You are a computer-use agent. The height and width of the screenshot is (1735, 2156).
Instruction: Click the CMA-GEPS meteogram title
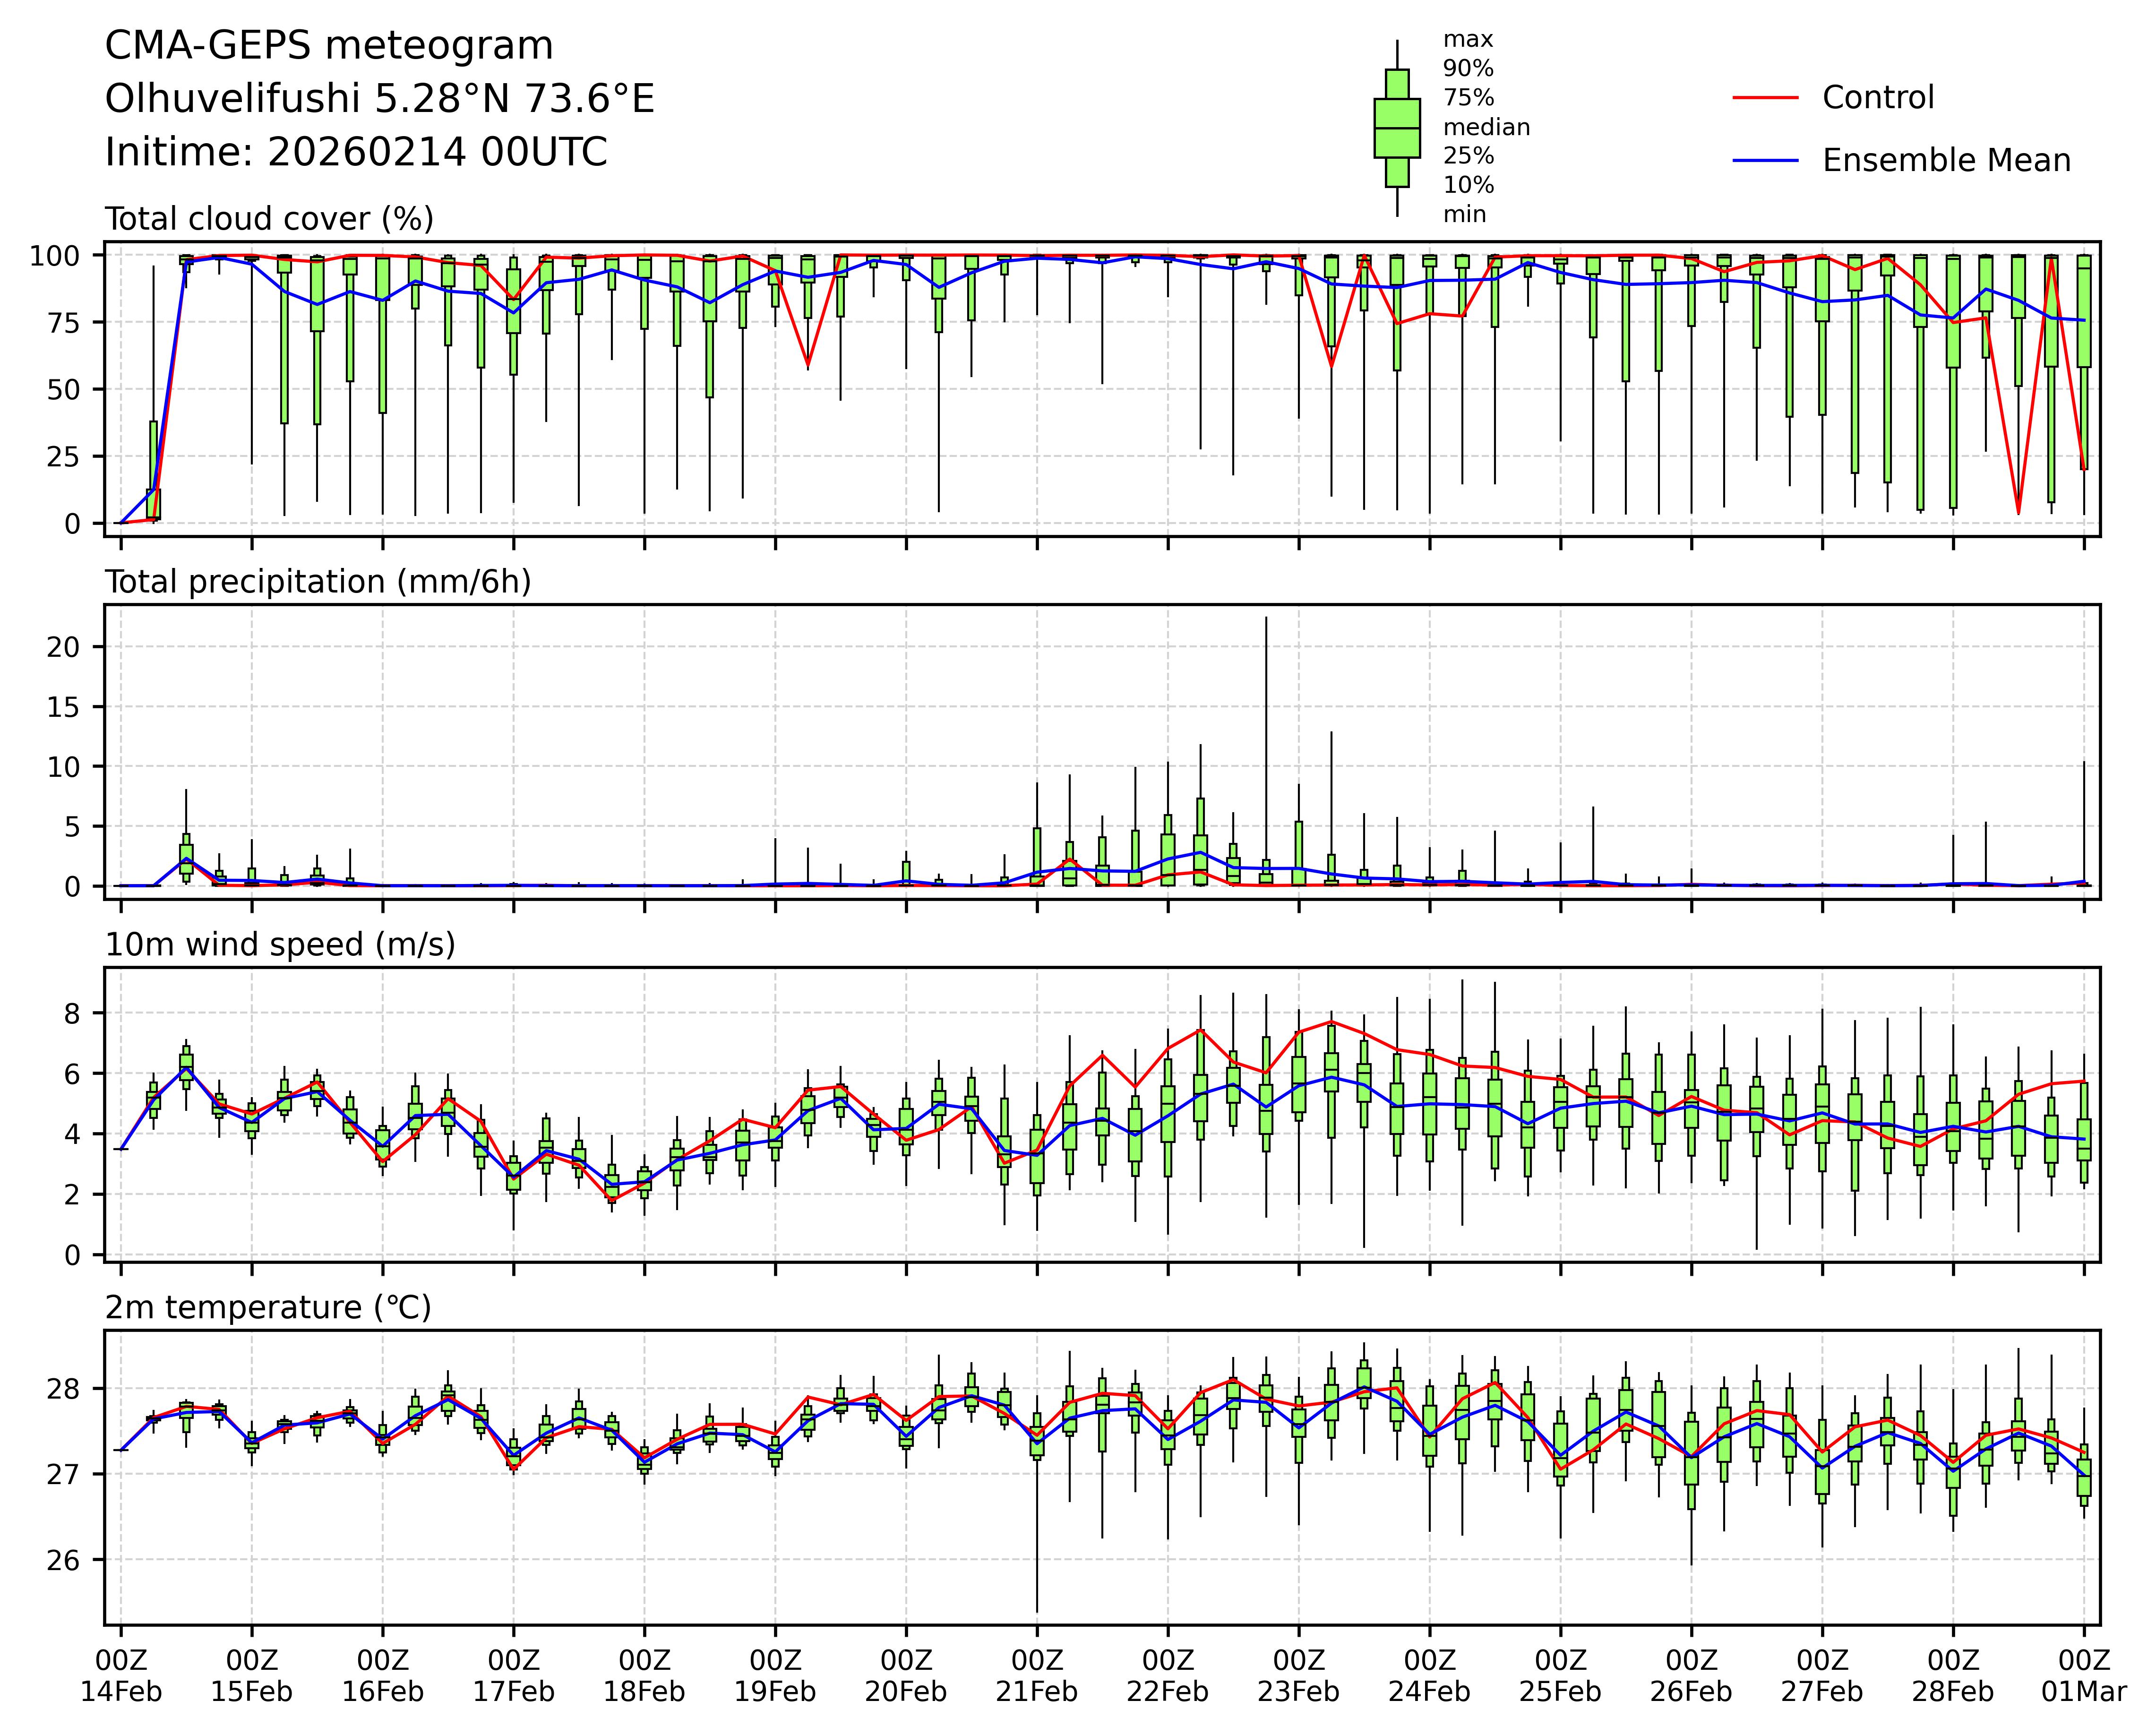click(x=329, y=46)
